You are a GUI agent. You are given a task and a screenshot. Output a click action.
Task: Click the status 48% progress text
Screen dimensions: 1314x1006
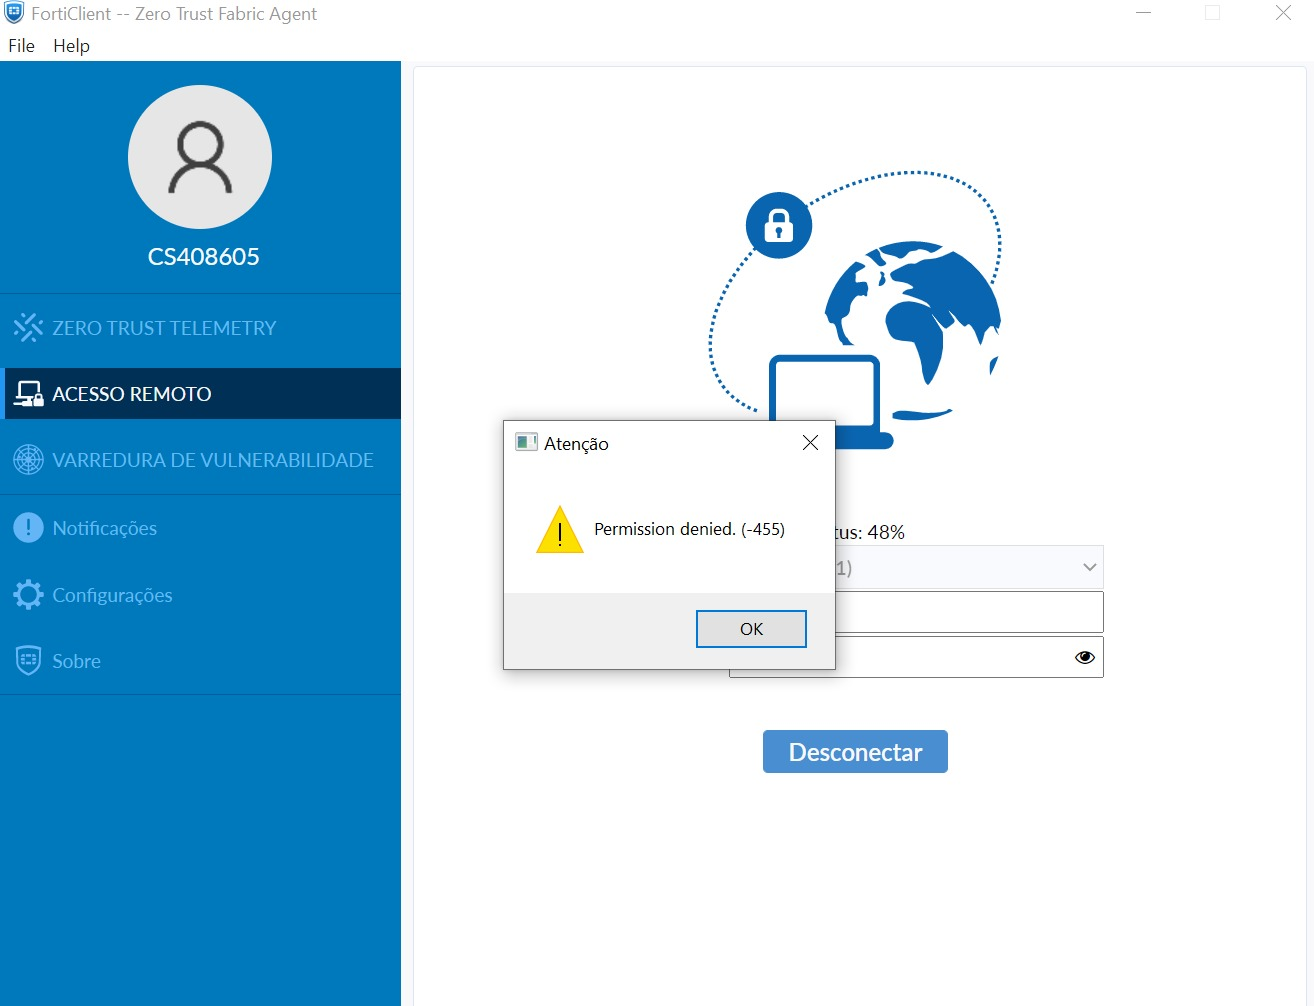point(870,533)
